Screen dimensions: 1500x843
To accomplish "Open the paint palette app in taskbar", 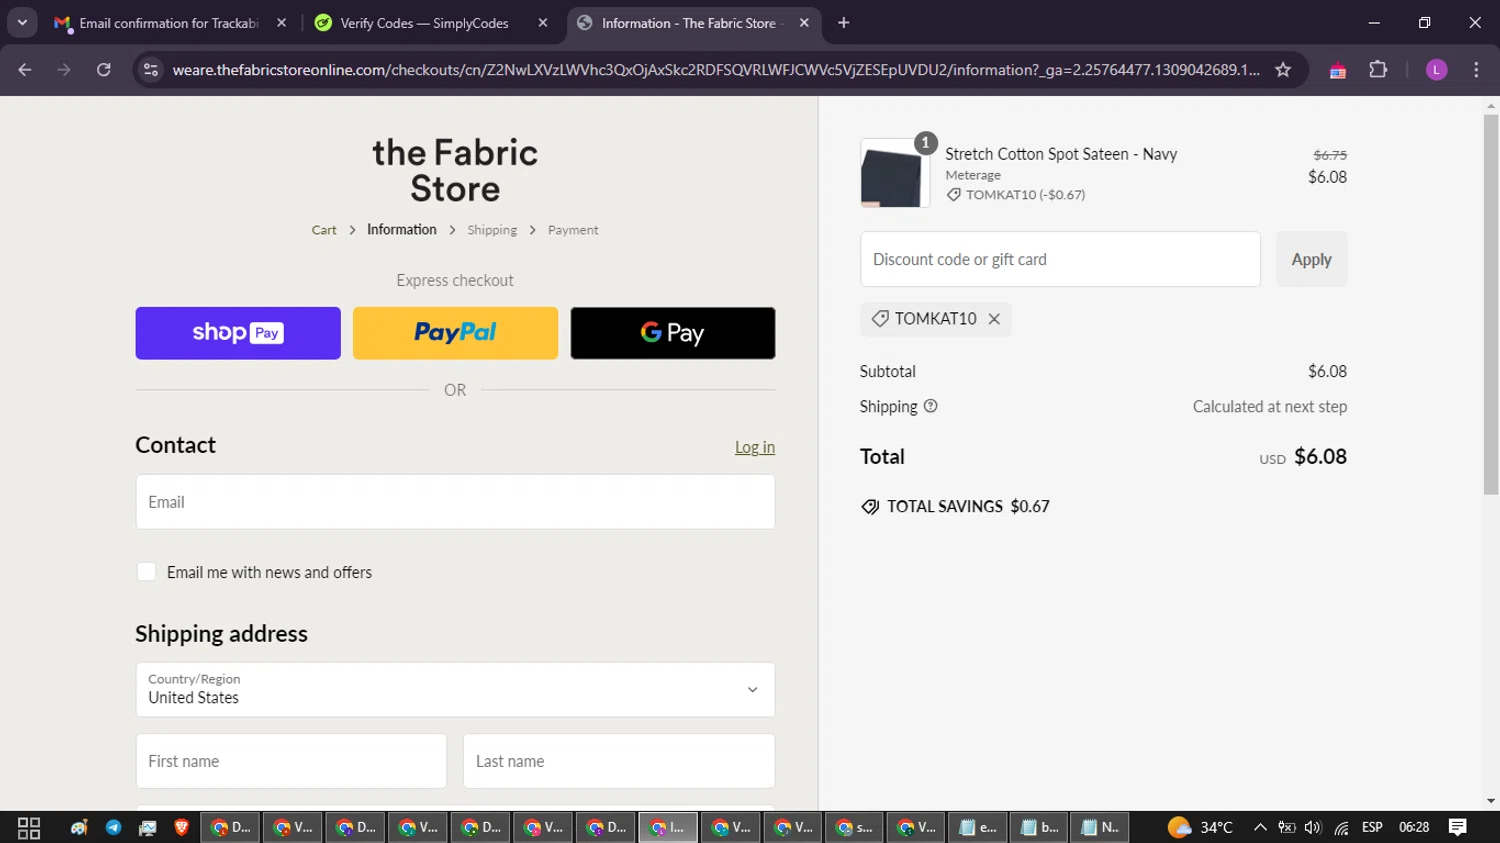I will point(79,828).
